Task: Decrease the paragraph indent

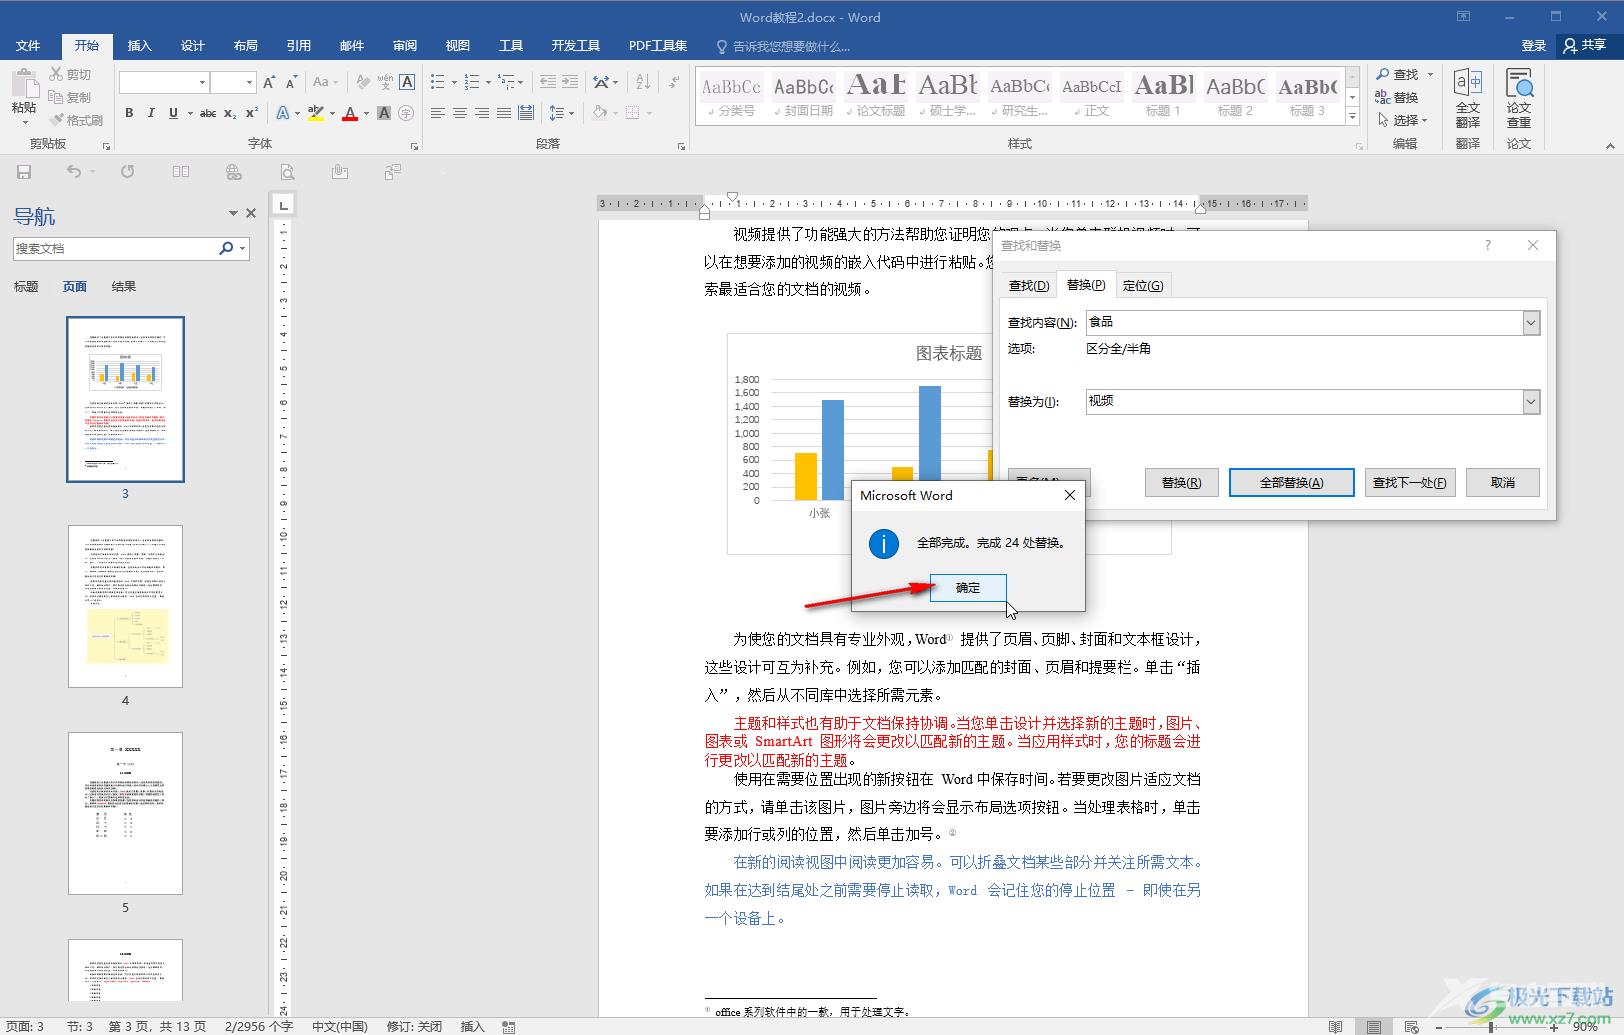Action: coord(547,82)
